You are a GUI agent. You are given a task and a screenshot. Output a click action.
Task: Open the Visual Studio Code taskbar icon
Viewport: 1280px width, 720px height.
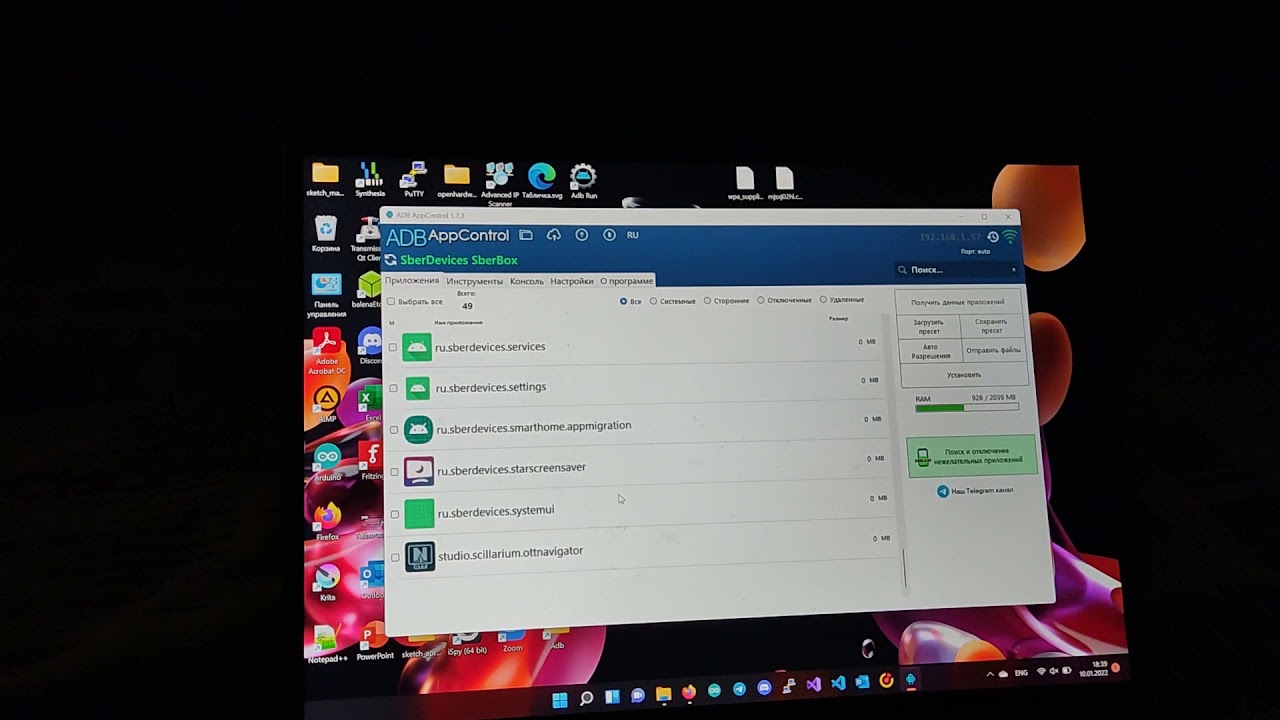tap(838, 683)
